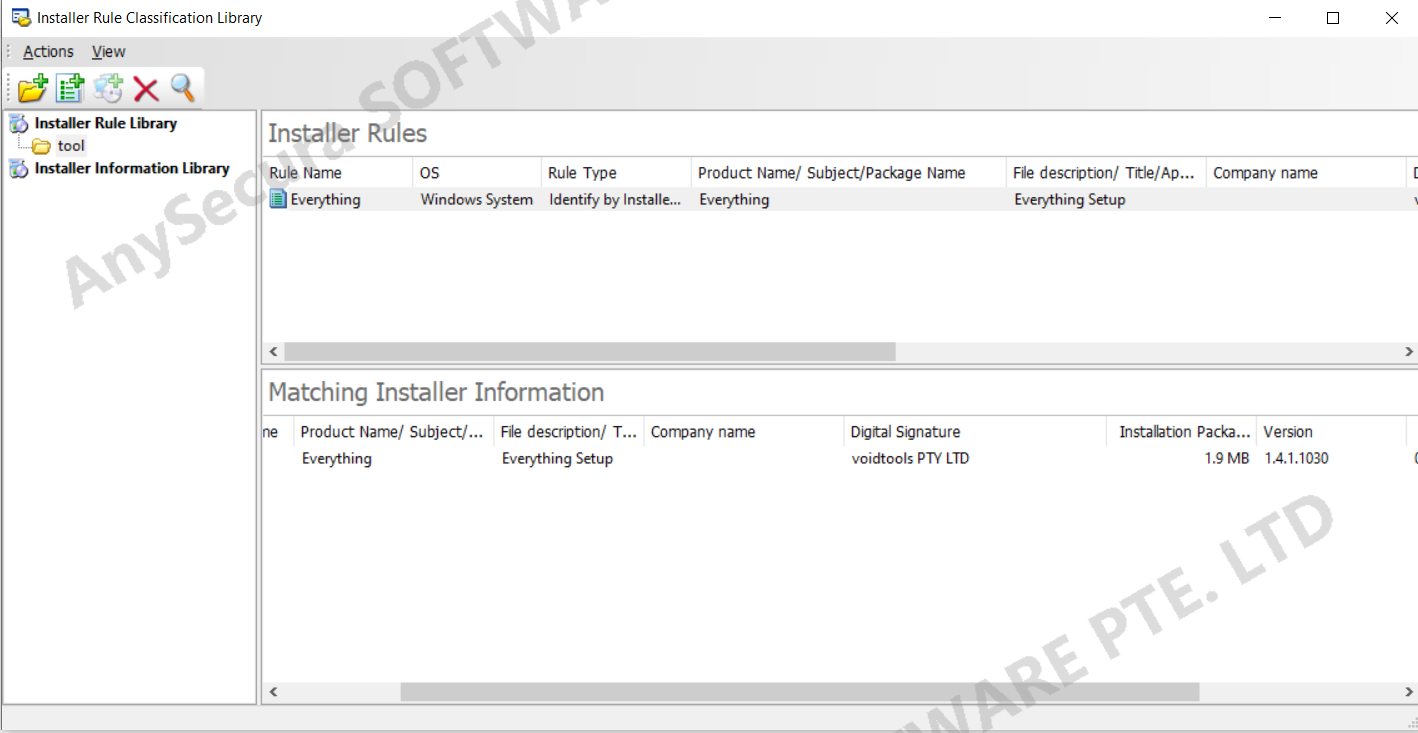Screen dimensions: 1418x733
Task: Click Product Name header in Matching Installer Information
Action: pos(394,432)
